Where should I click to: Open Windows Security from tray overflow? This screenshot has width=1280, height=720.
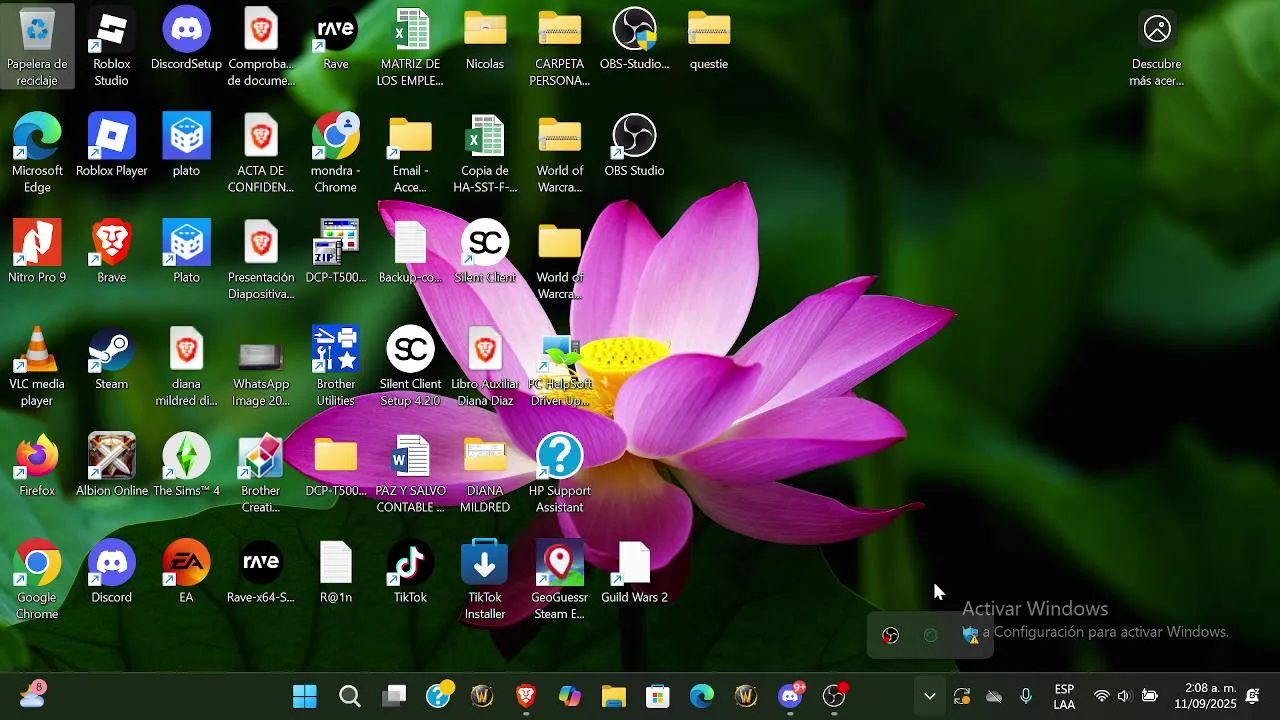tap(970, 635)
